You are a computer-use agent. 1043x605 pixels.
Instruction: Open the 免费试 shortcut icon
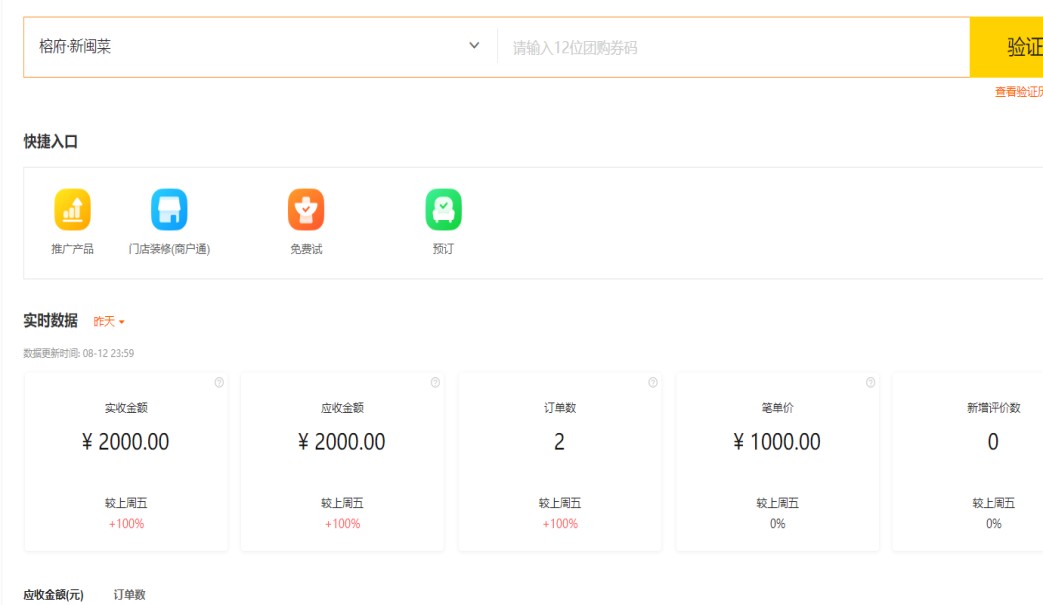tap(306, 210)
